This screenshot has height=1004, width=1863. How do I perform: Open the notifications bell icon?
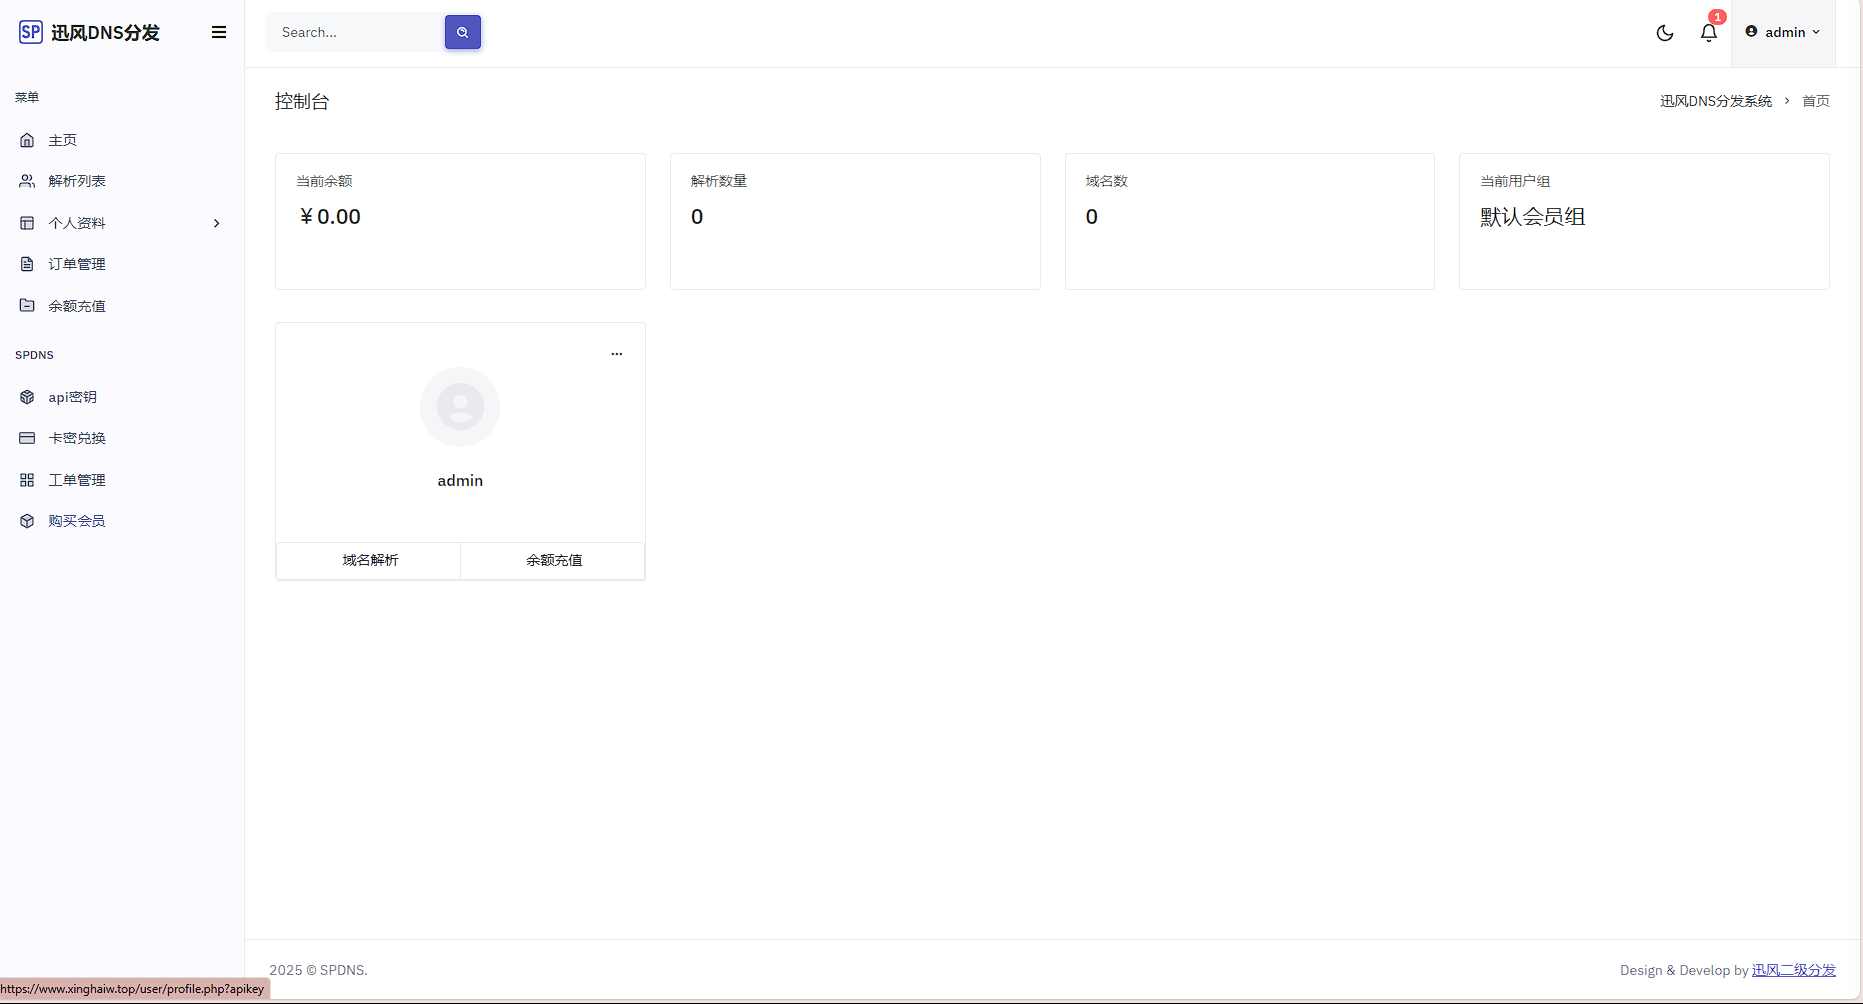[x=1709, y=33]
